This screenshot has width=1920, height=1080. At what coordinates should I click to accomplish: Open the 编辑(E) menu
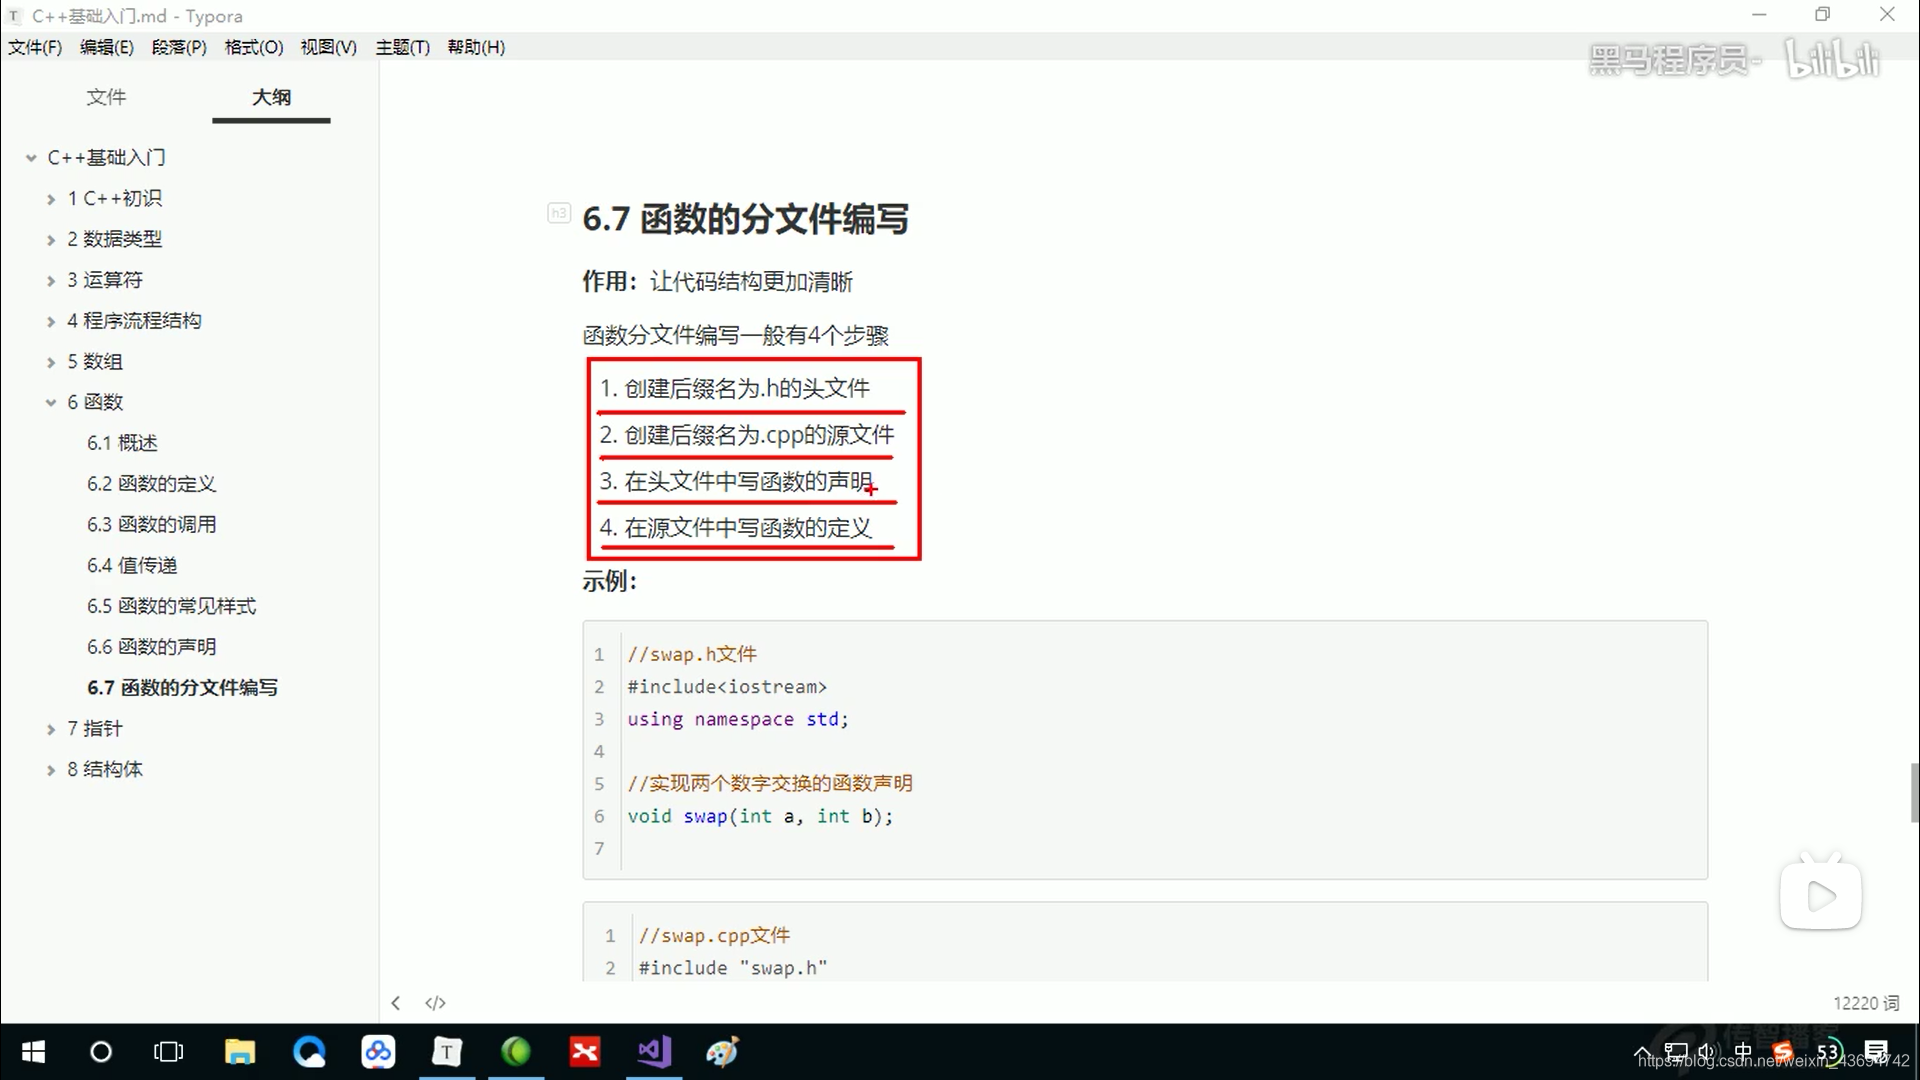(x=106, y=47)
